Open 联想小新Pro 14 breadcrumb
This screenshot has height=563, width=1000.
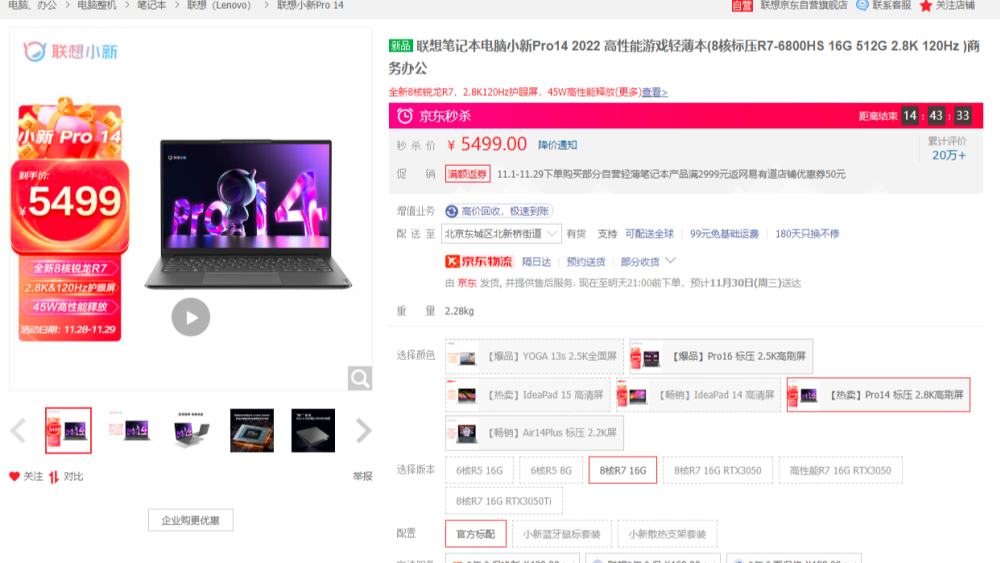pyautogui.click(x=310, y=5)
